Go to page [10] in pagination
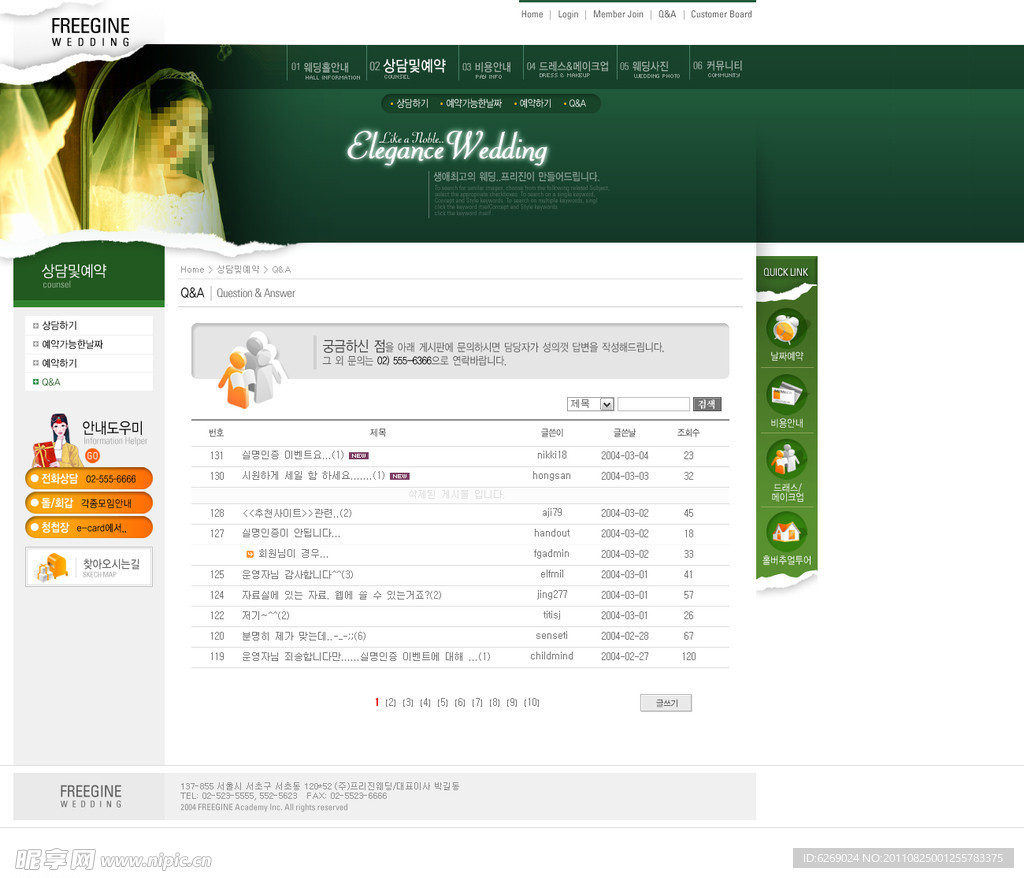Image resolution: width=1024 pixels, height=878 pixels. click(x=532, y=702)
